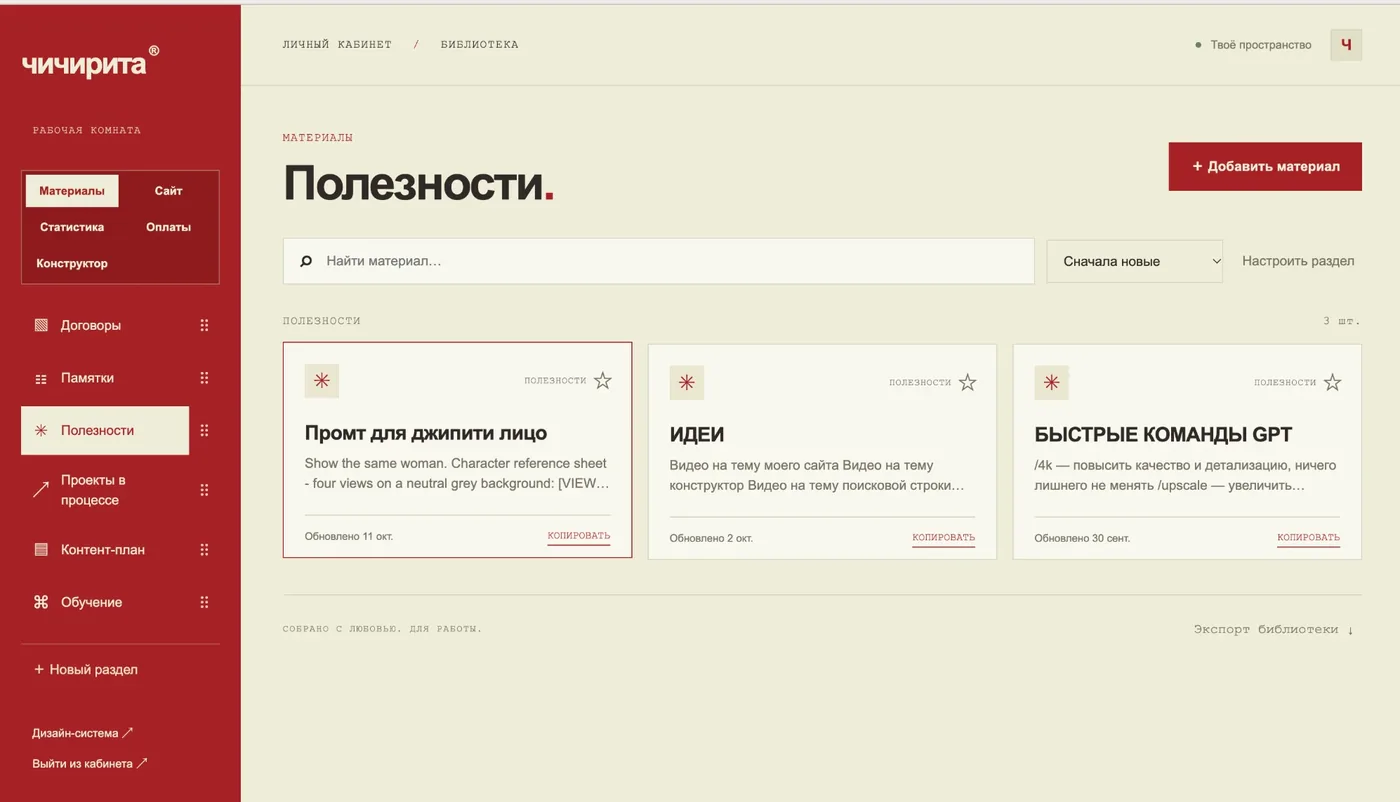The image size is (1400, 802).
Task: Click the Личный кабинет breadcrumb
Action: 337,45
